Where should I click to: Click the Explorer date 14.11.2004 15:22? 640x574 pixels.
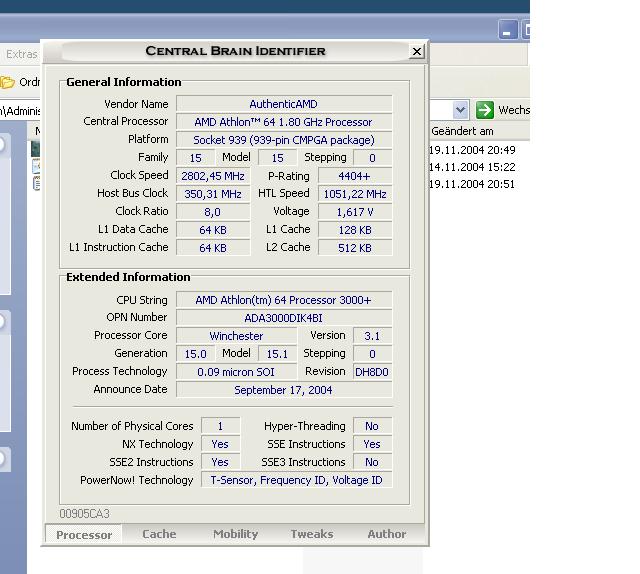click(472, 167)
